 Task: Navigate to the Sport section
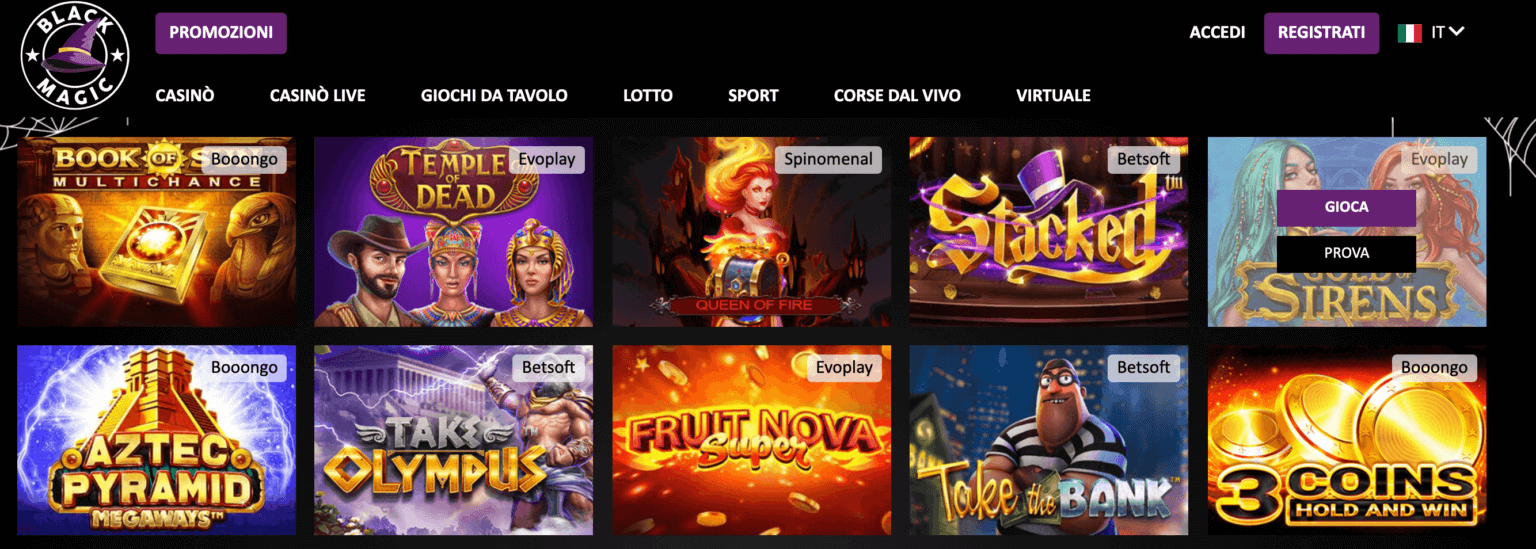pyautogui.click(x=753, y=96)
